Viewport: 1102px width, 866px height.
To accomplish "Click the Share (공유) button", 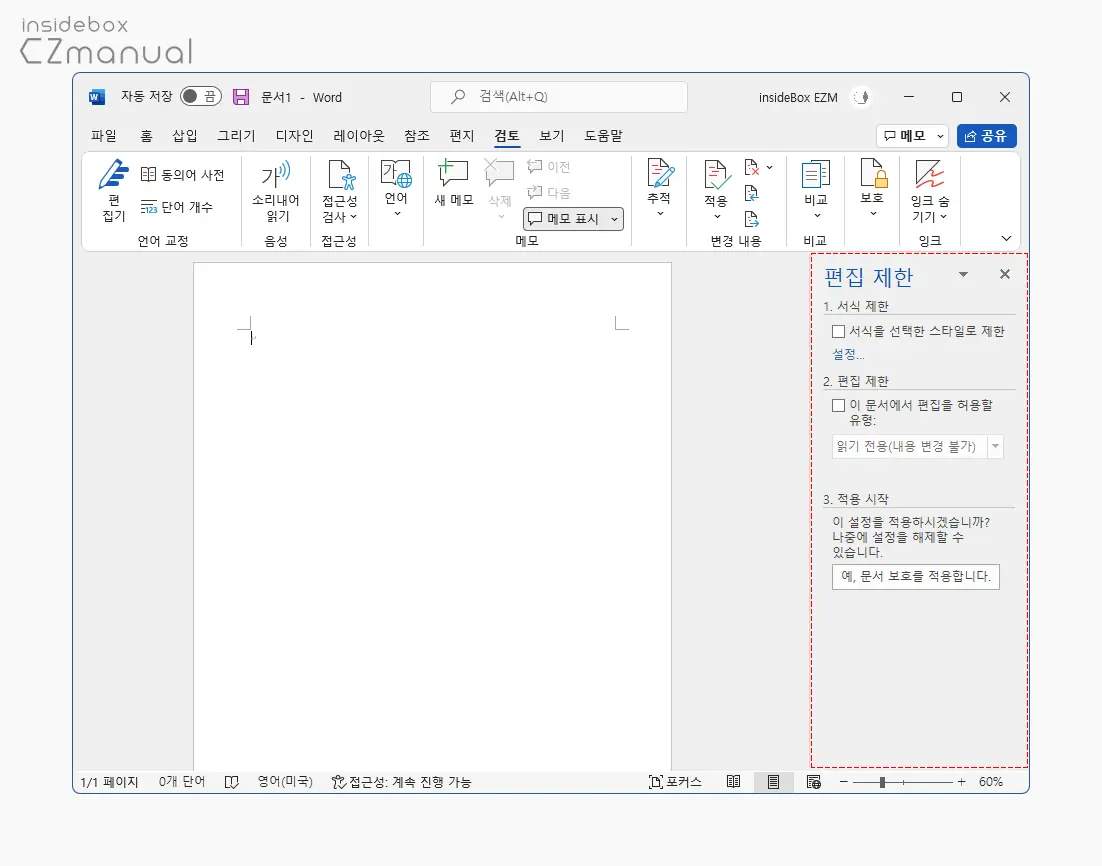I will coord(987,136).
